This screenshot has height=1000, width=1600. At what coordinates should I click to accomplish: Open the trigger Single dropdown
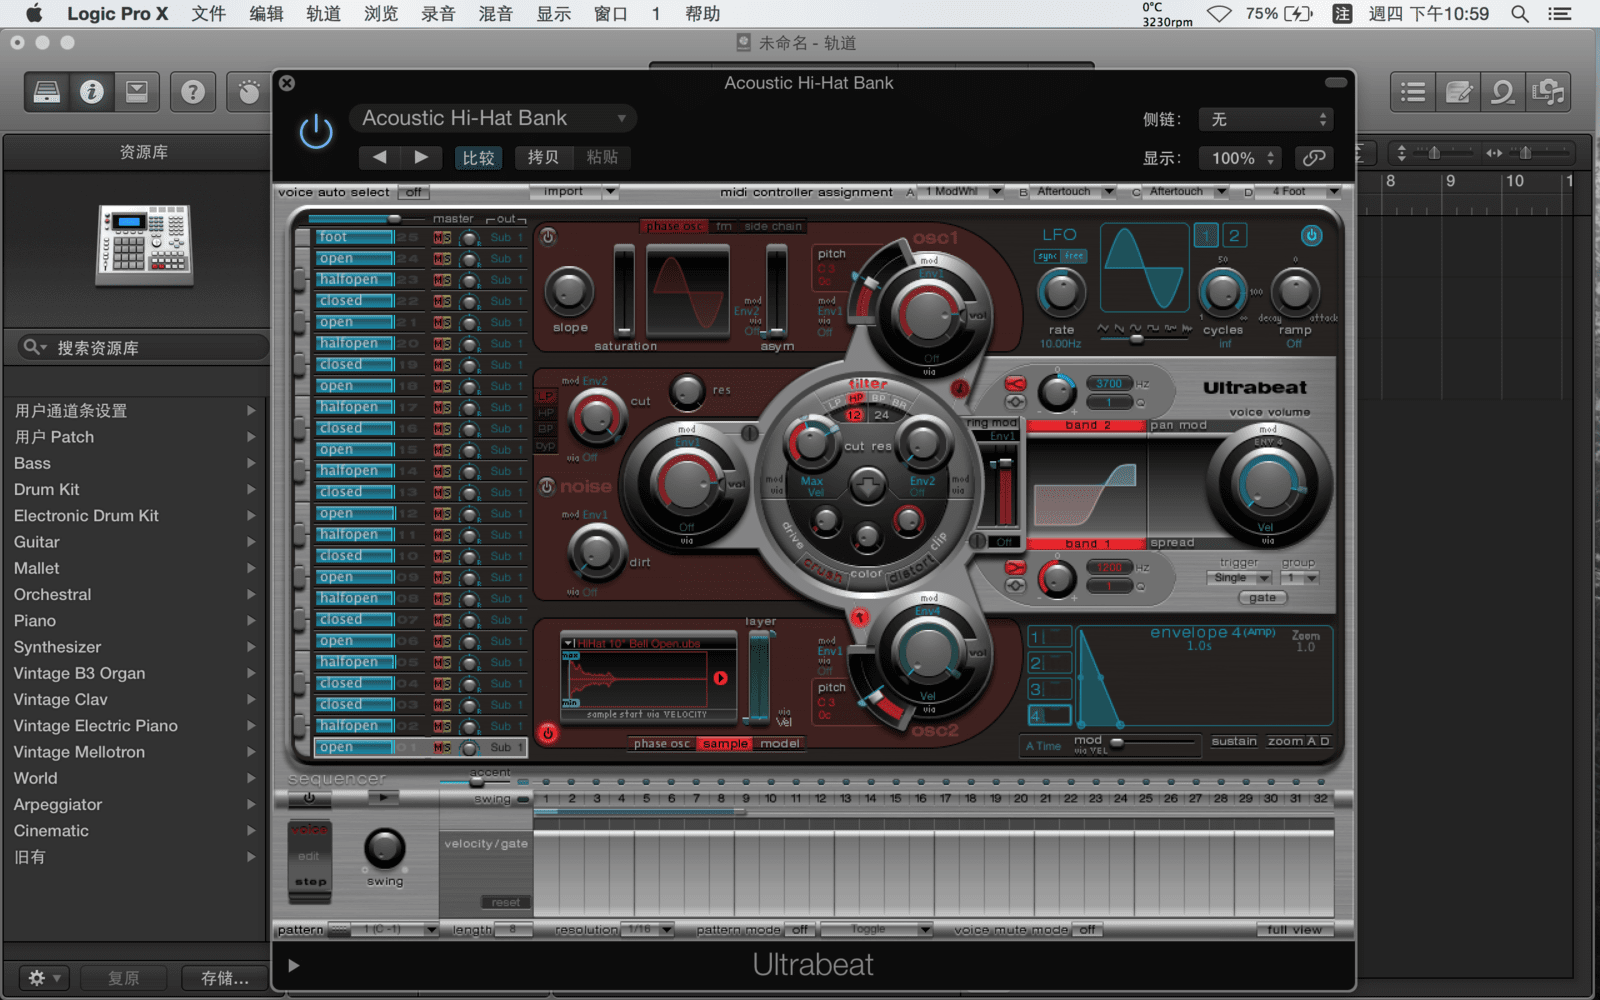tap(1238, 578)
